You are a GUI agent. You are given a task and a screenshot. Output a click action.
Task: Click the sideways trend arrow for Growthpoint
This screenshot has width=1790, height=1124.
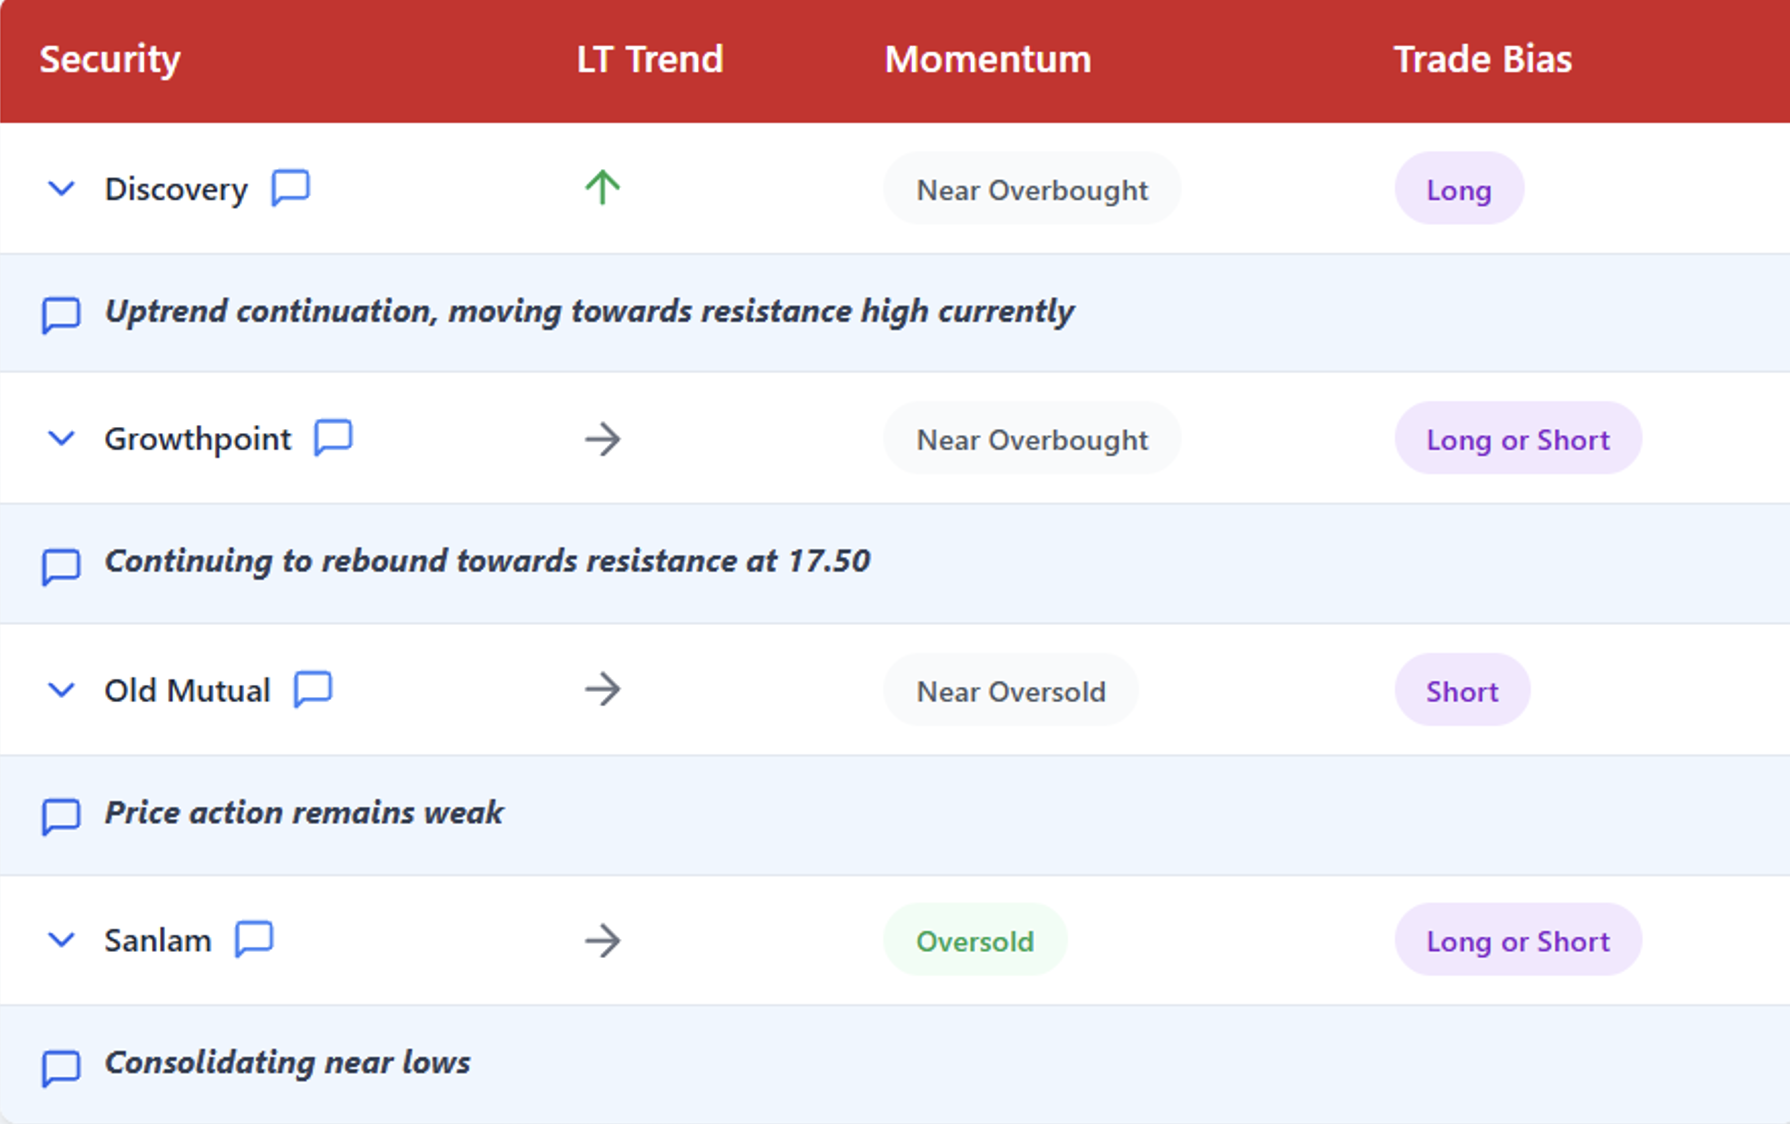[x=602, y=438]
